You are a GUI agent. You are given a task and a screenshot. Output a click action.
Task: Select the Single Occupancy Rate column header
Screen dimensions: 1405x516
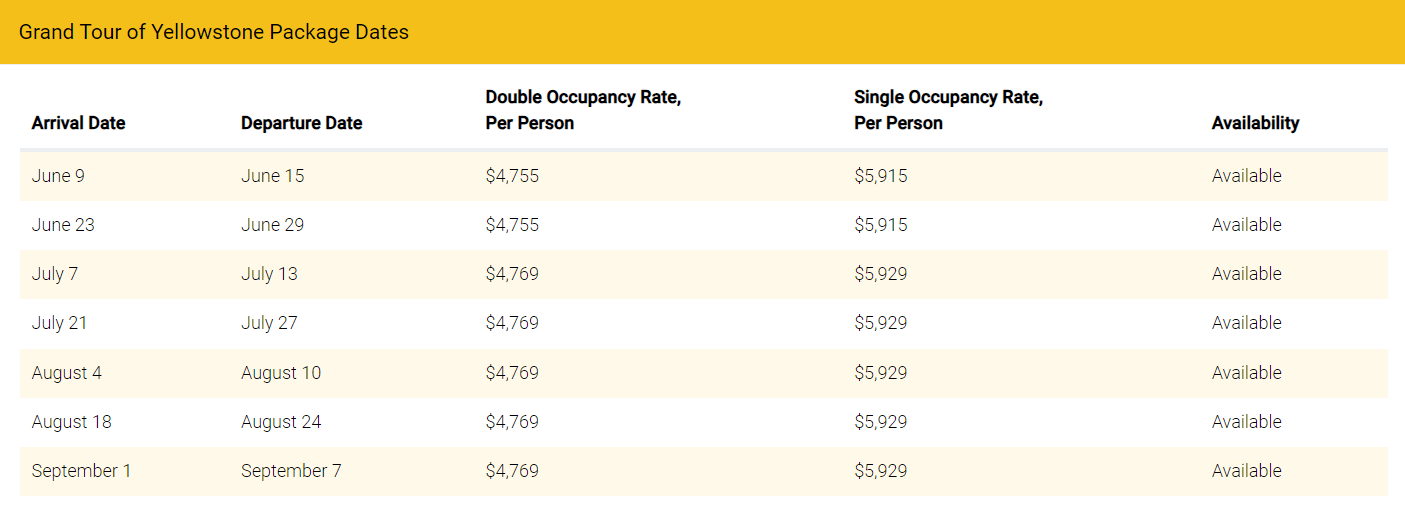[948, 110]
